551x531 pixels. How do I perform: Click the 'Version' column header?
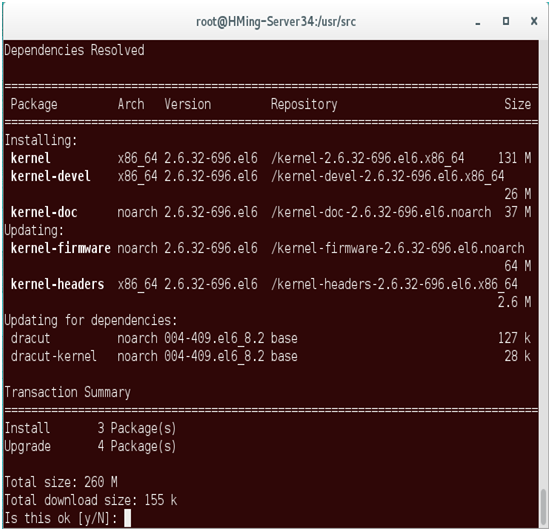[x=188, y=104]
